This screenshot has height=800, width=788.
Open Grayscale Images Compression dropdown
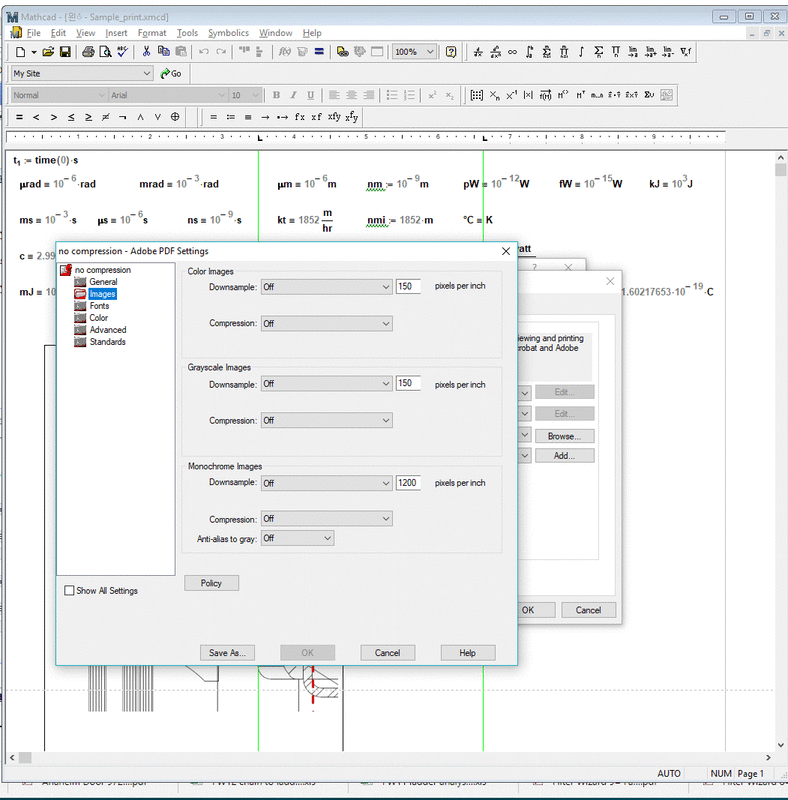pyautogui.click(x=327, y=420)
